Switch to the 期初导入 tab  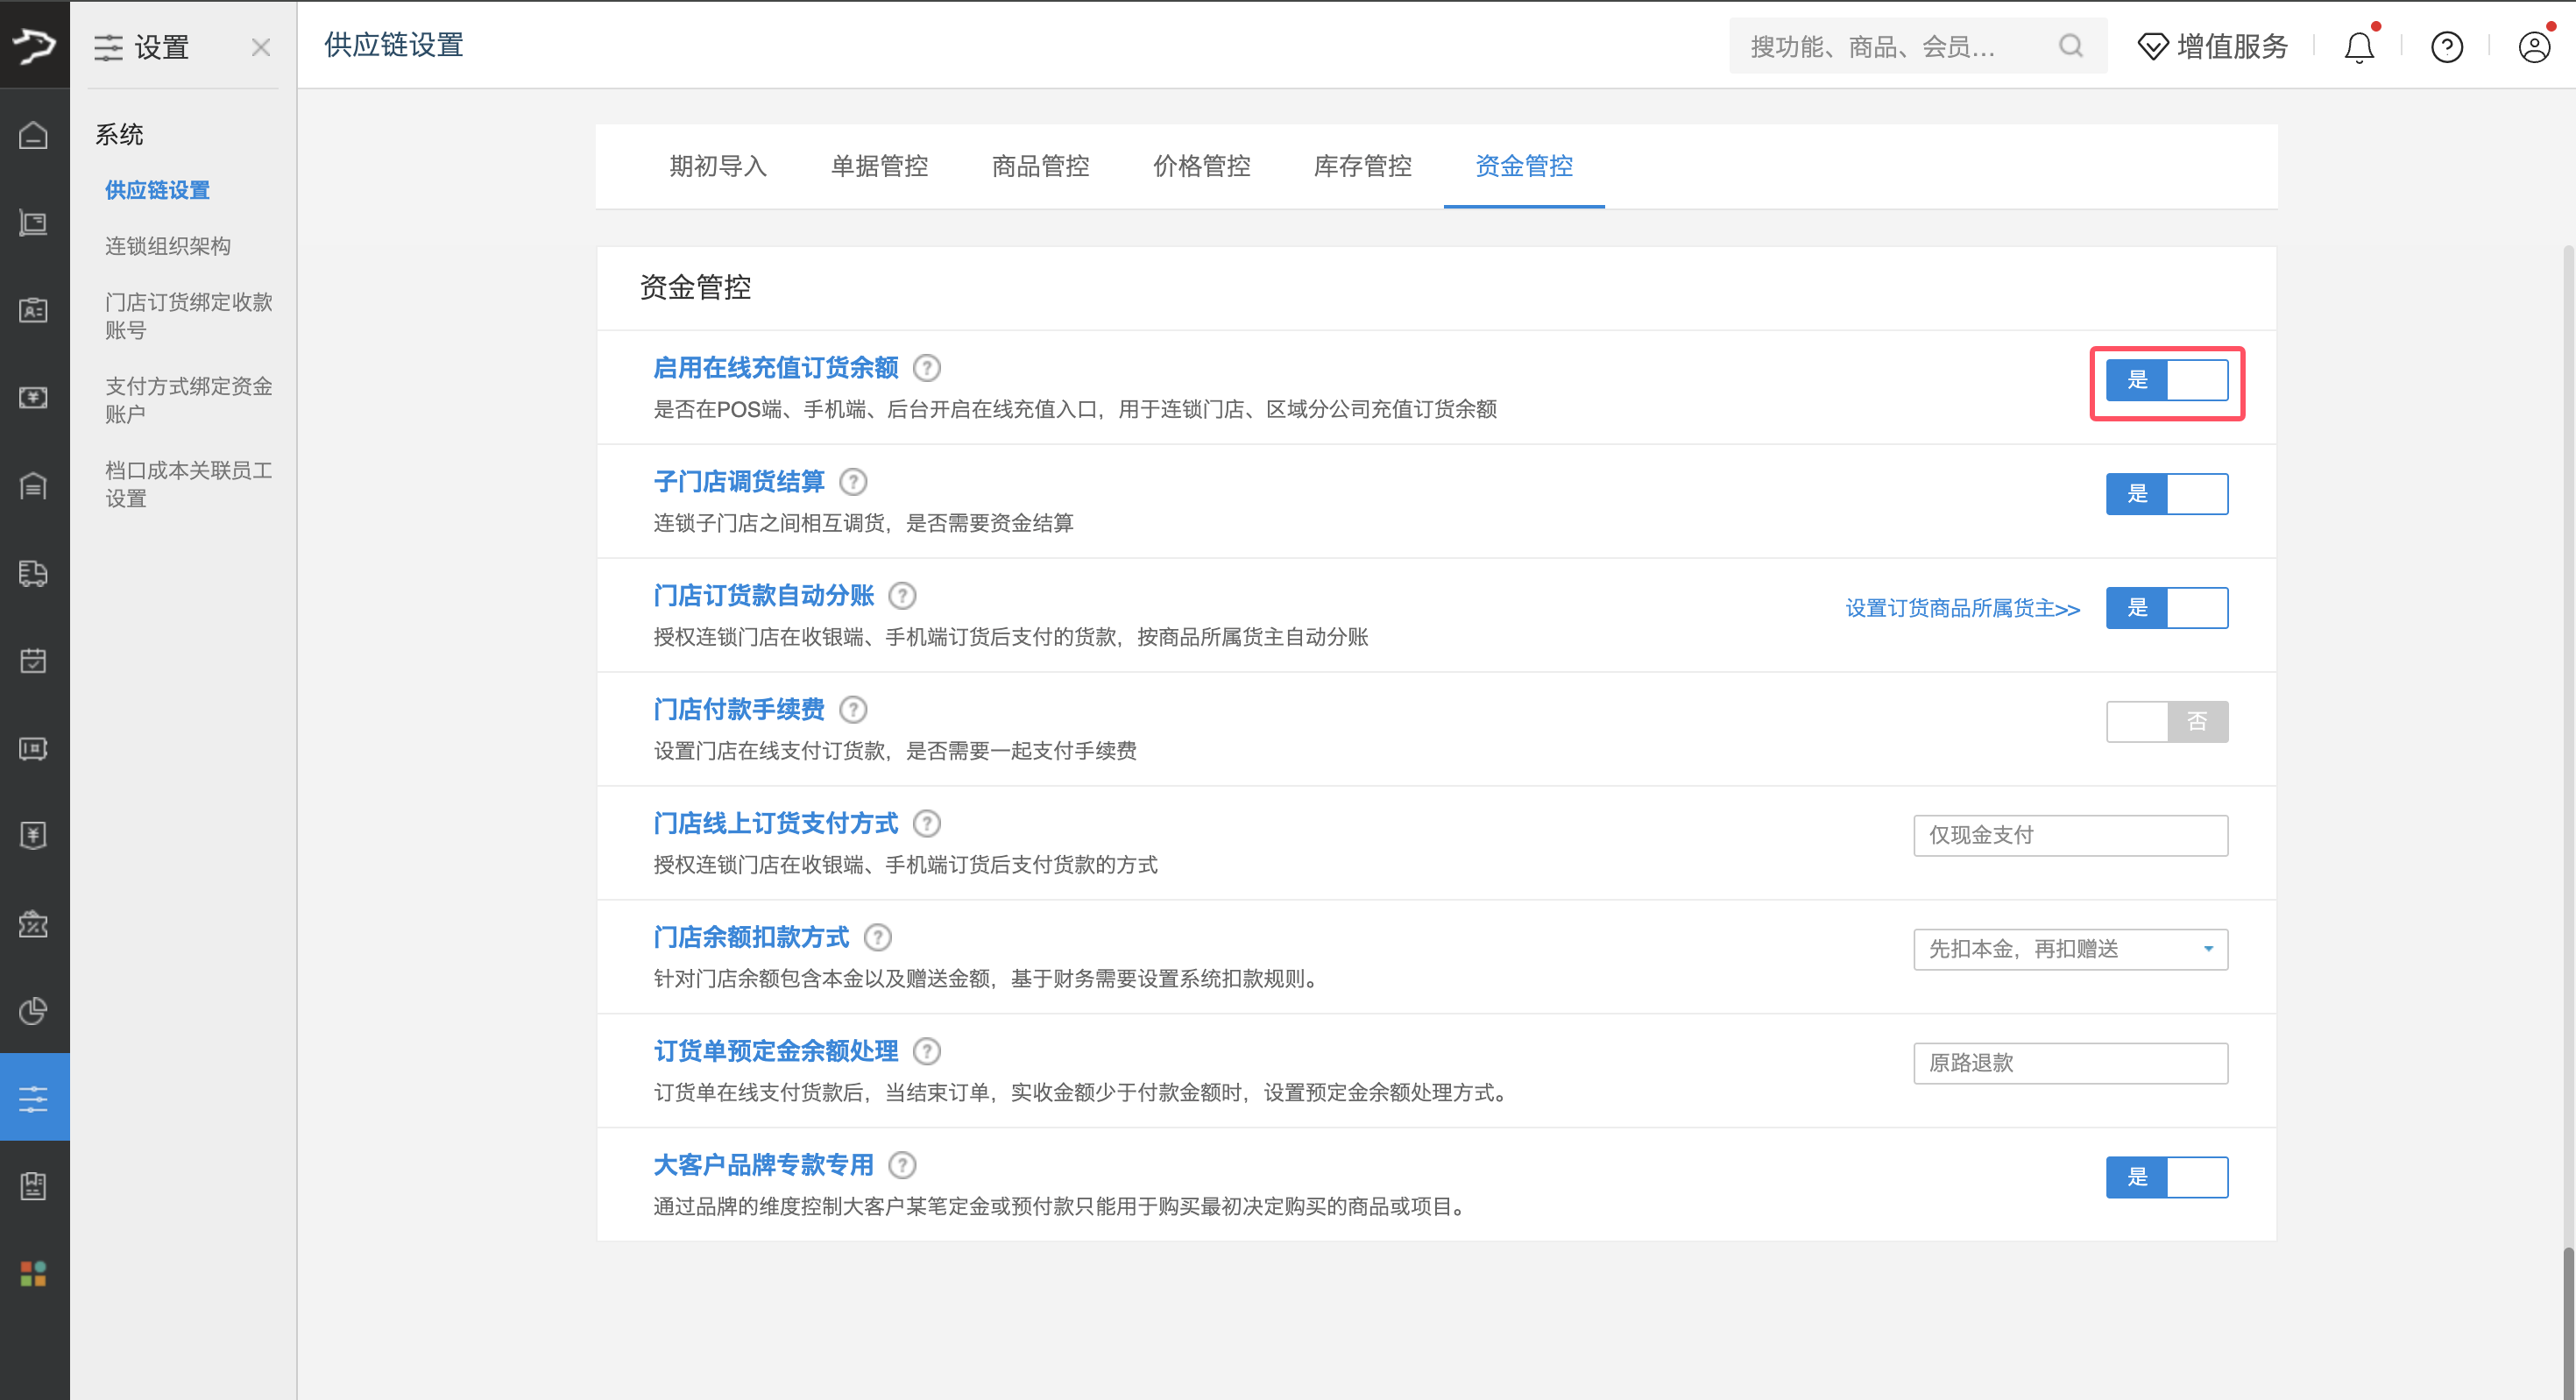718,166
